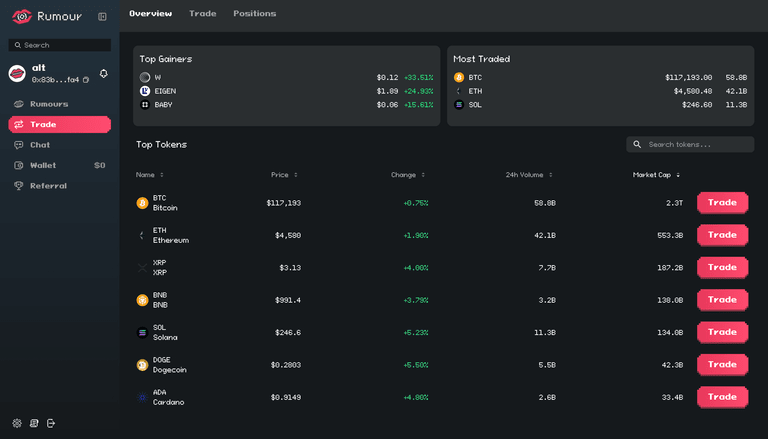Open notifications via the bell icon
Viewport: 768px width, 439px height.
tap(104, 73)
